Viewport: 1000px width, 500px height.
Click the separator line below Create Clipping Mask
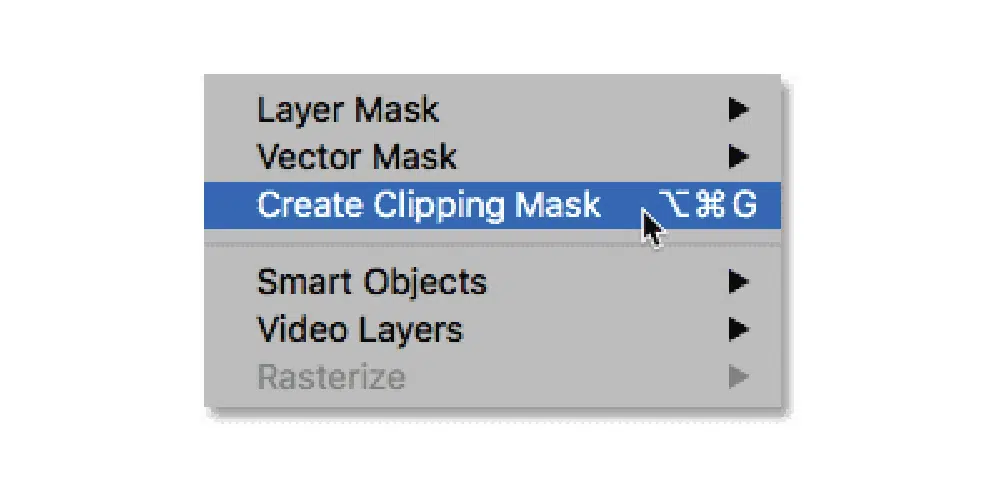tap(492, 244)
